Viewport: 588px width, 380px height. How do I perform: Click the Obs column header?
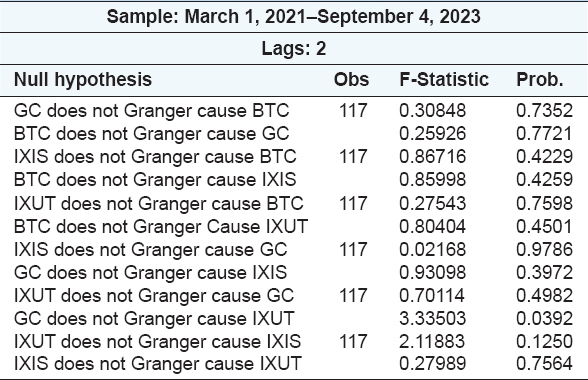click(x=351, y=80)
